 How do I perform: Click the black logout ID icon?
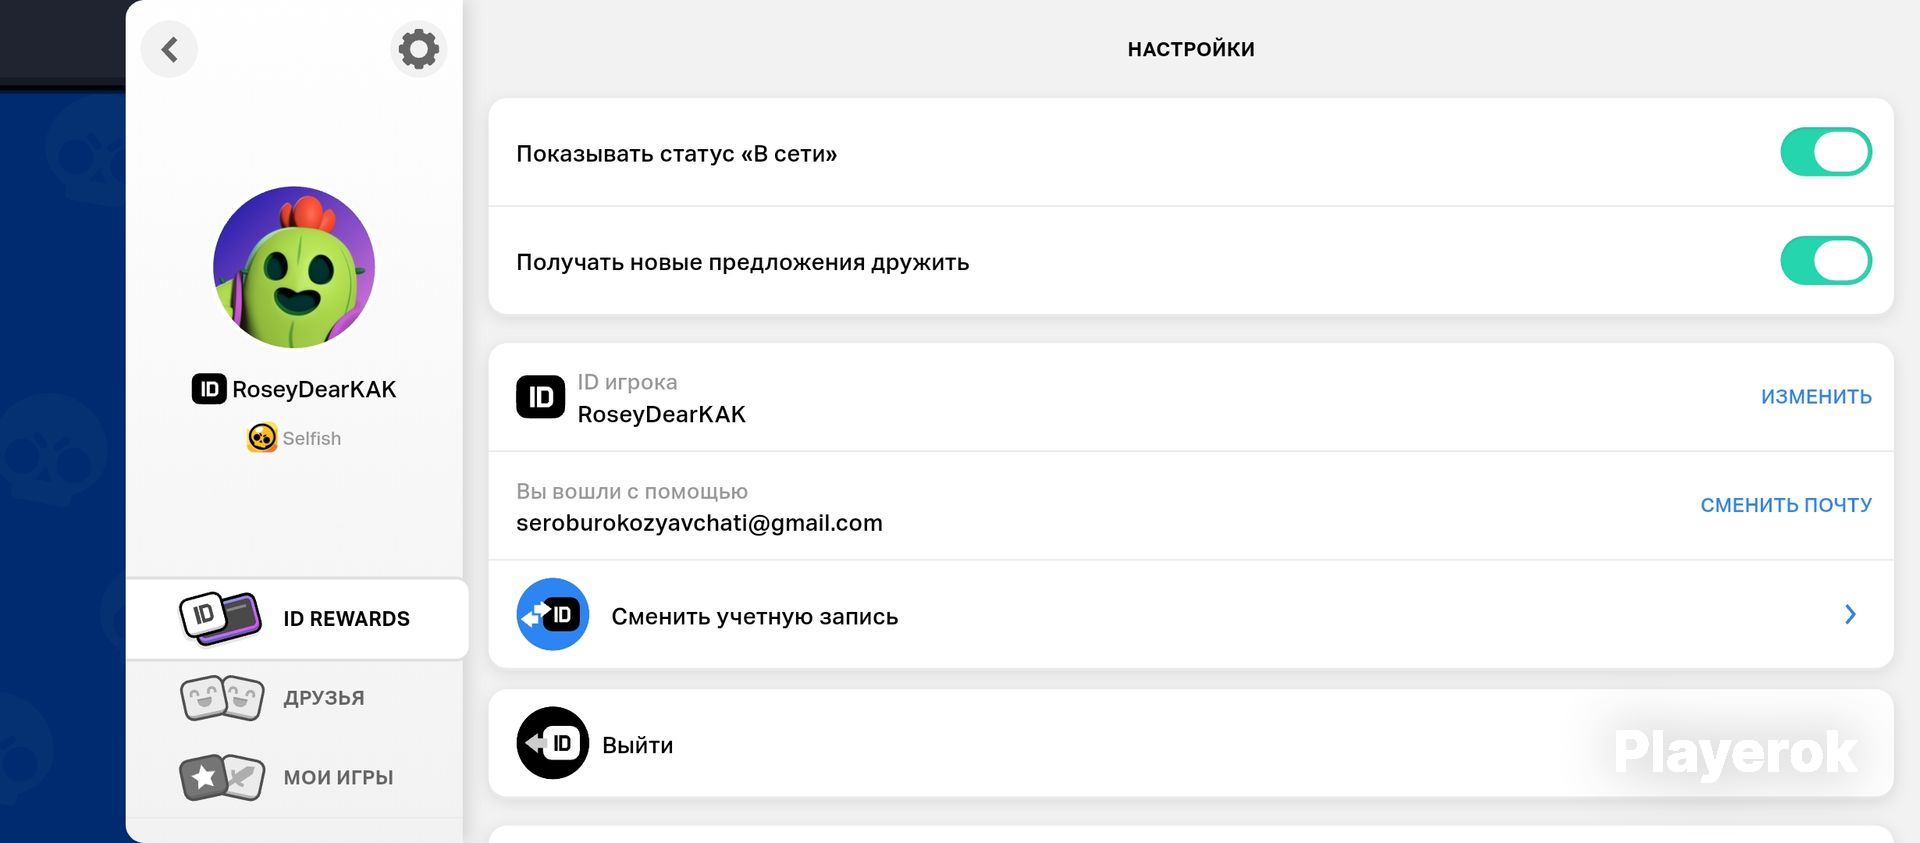553,743
